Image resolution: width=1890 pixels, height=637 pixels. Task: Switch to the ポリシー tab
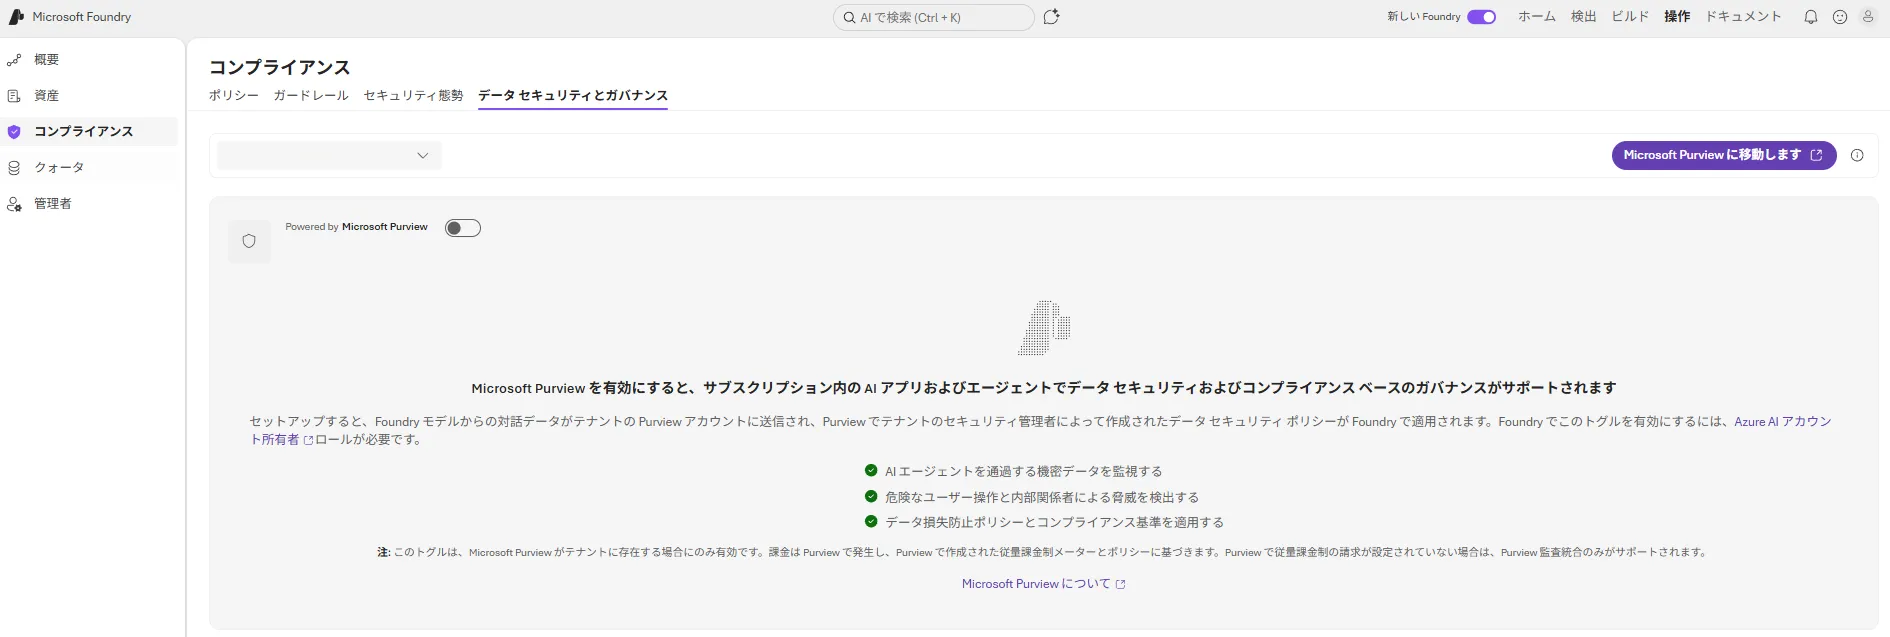click(234, 96)
